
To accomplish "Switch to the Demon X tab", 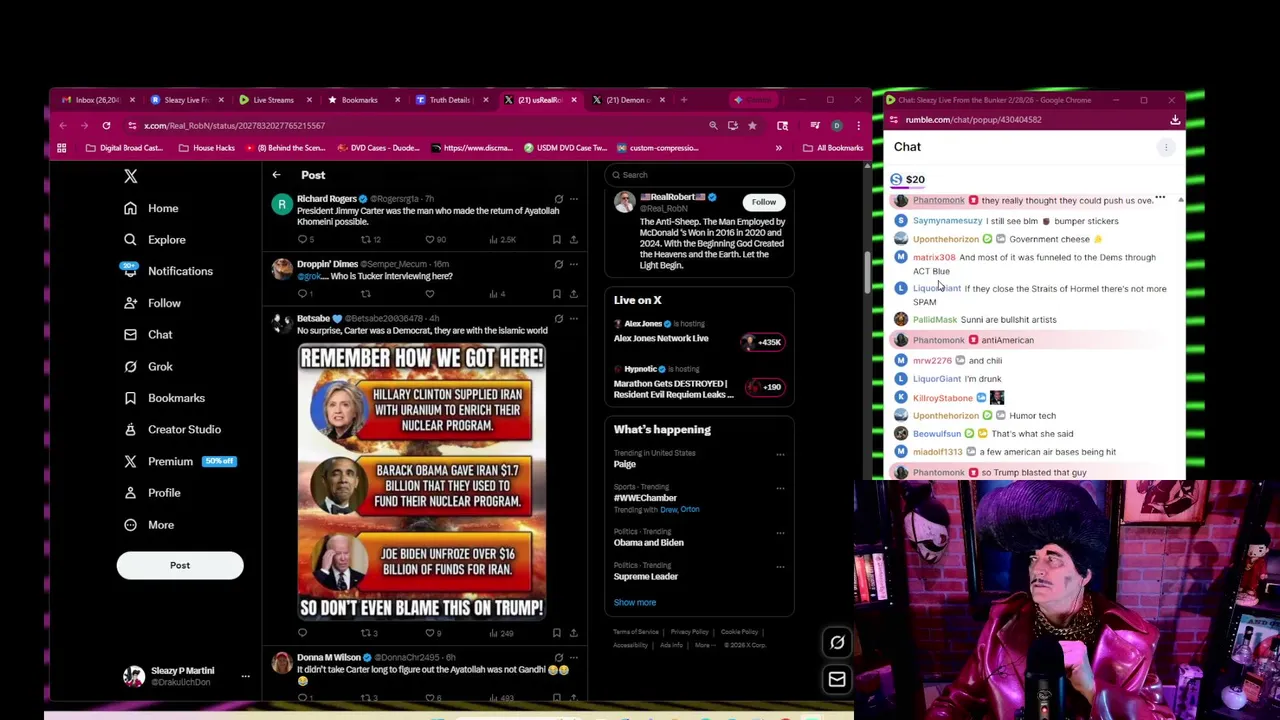I will click(x=627, y=100).
